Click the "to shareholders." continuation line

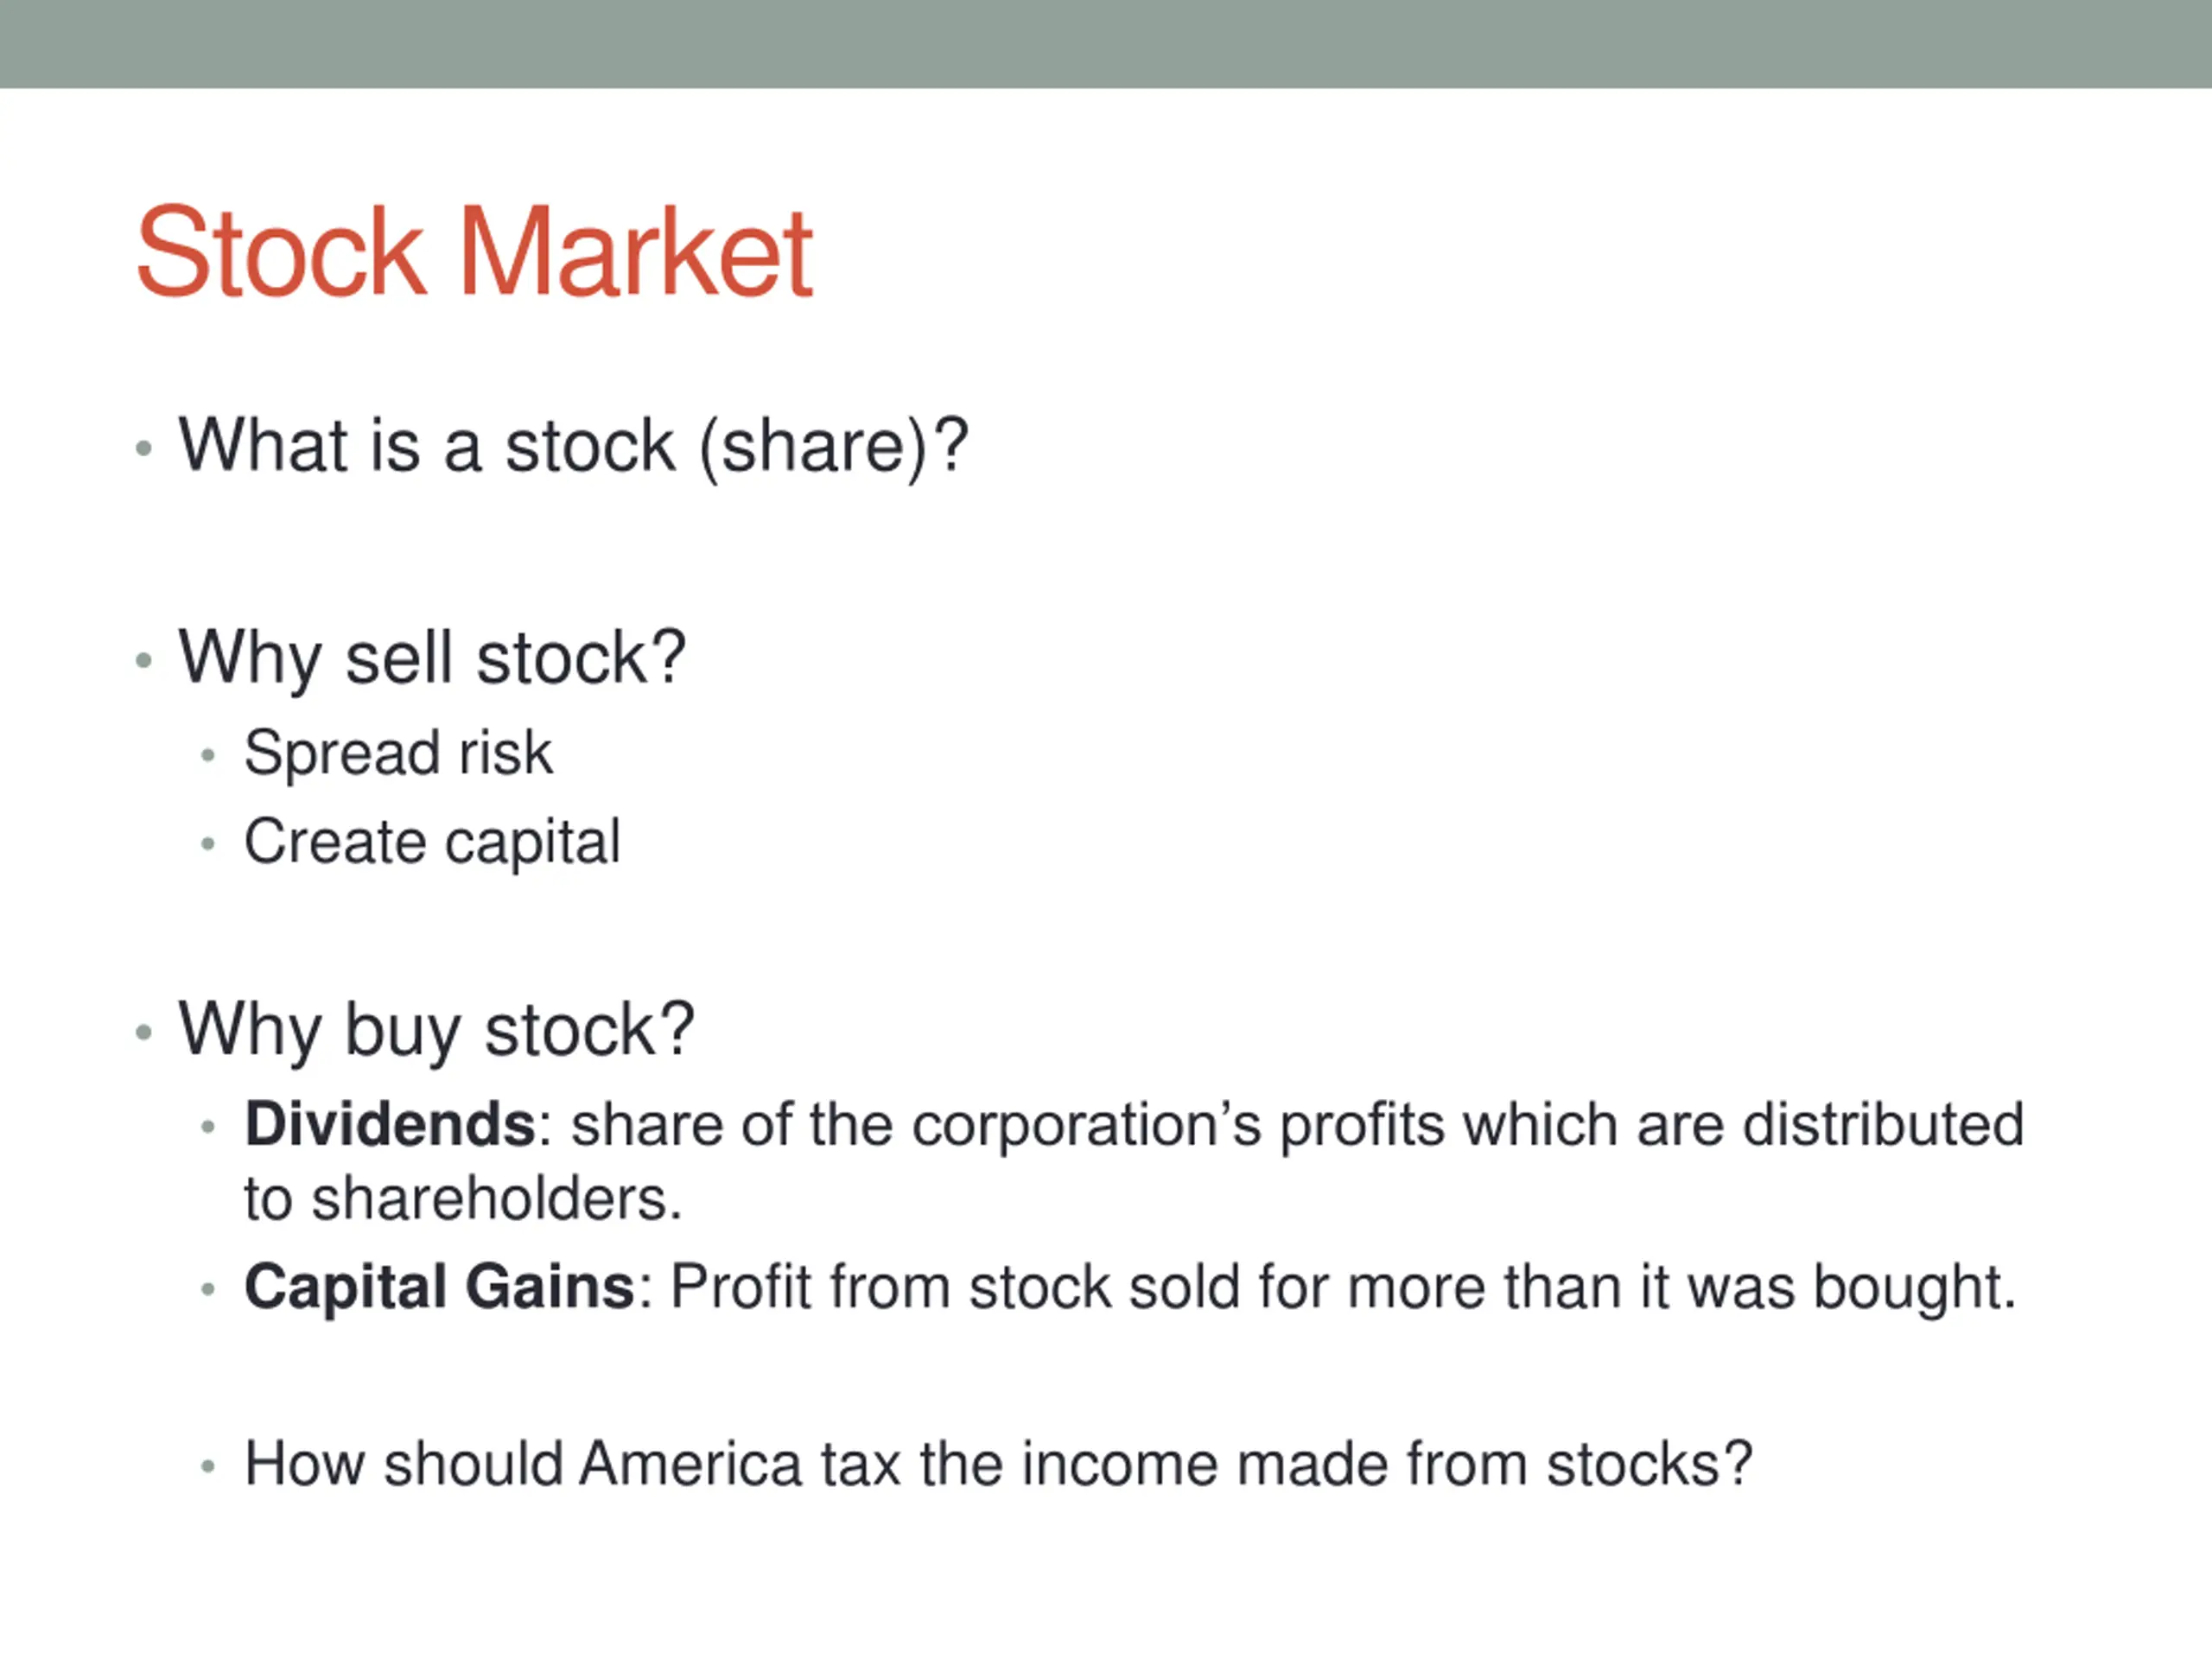(x=463, y=1199)
